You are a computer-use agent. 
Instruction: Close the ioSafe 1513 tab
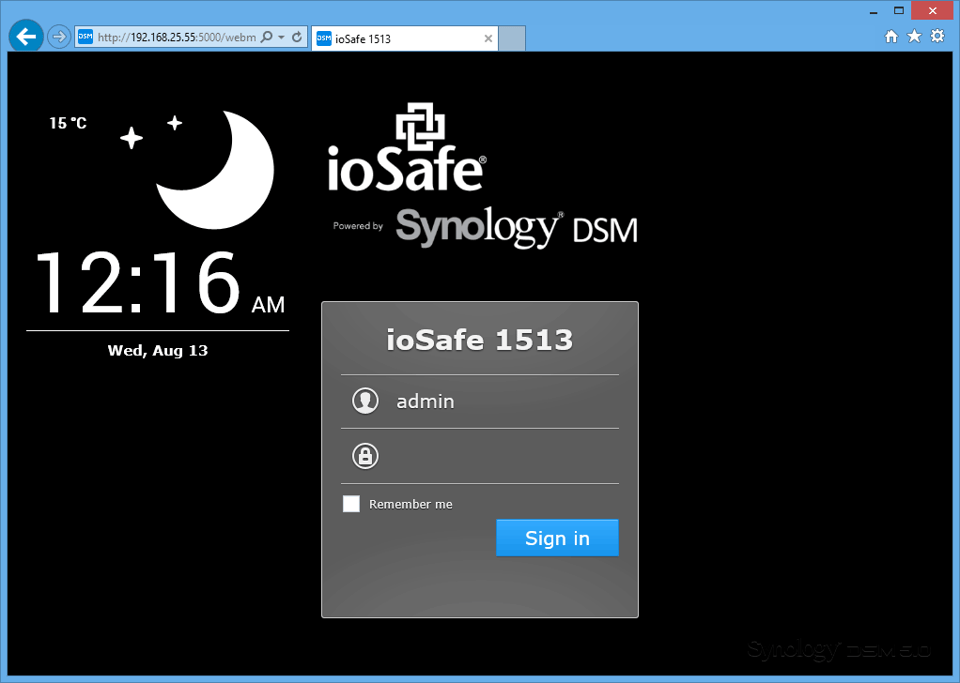pyautogui.click(x=488, y=39)
